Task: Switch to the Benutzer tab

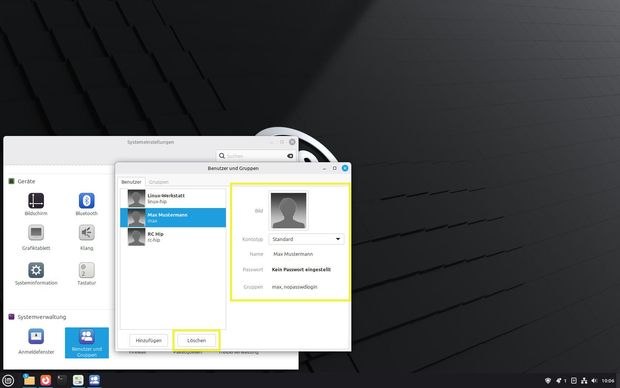Action: [x=131, y=182]
